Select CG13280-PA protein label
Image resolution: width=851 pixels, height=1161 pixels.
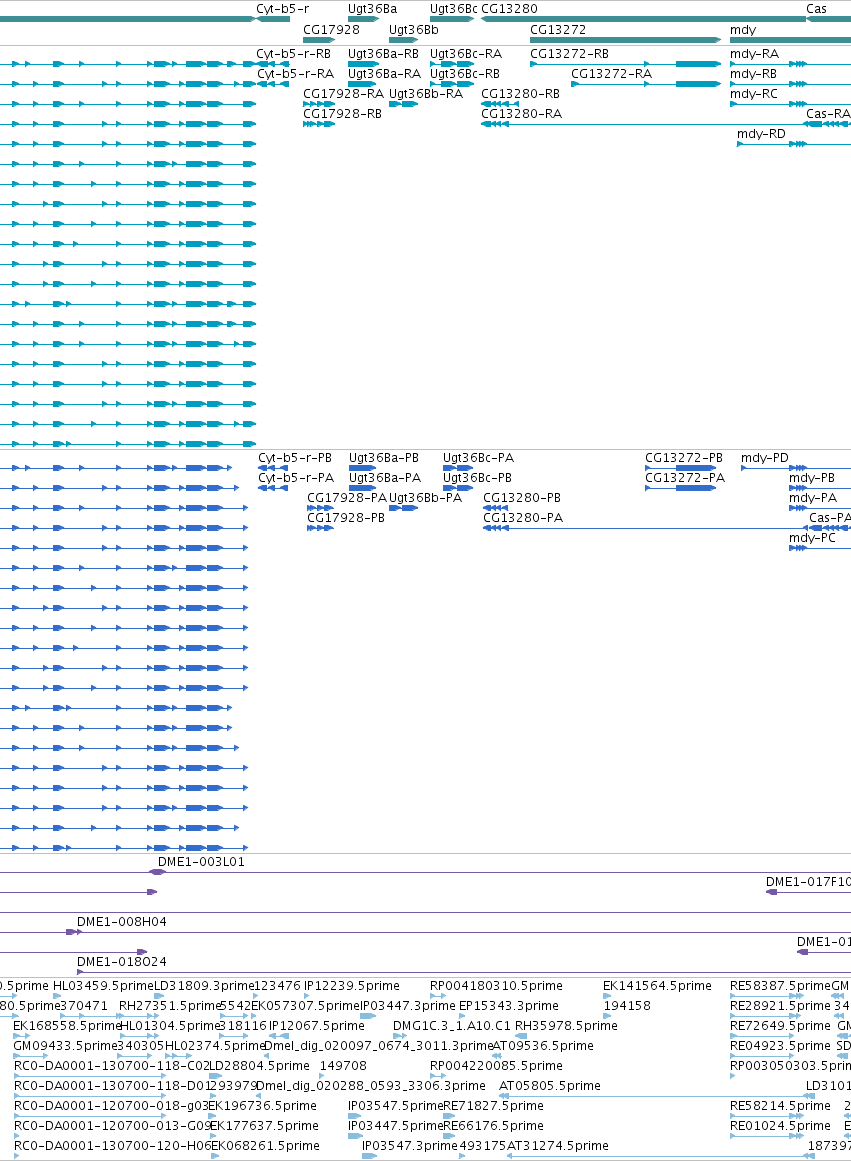[x=523, y=518]
